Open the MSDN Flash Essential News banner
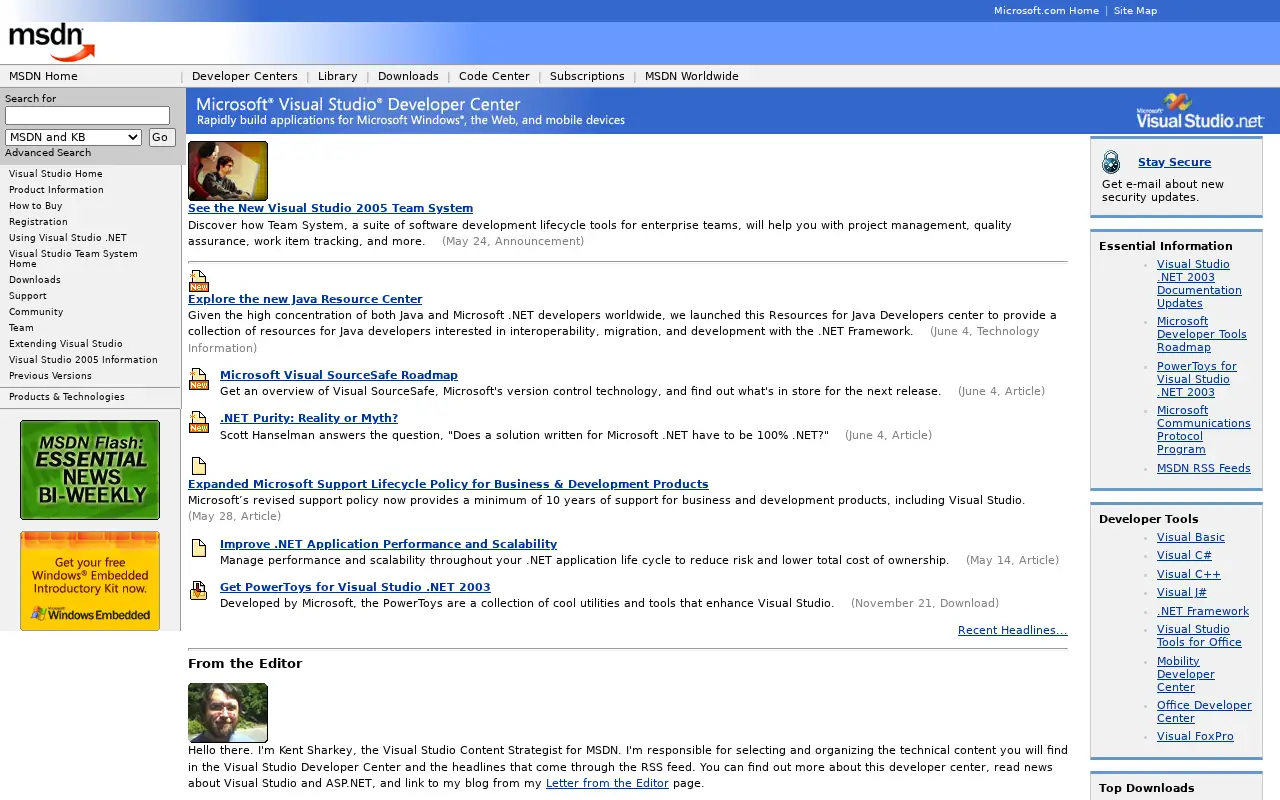The width and height of the screenshot is (1280, 800). point(90,470)
